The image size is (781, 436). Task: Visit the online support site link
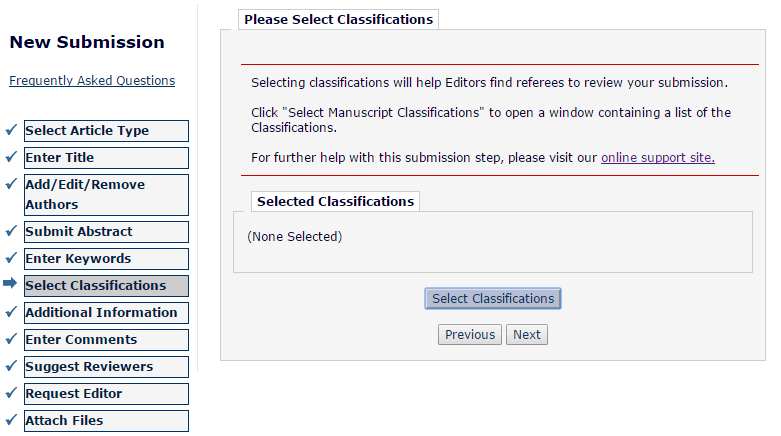[657, 158]
